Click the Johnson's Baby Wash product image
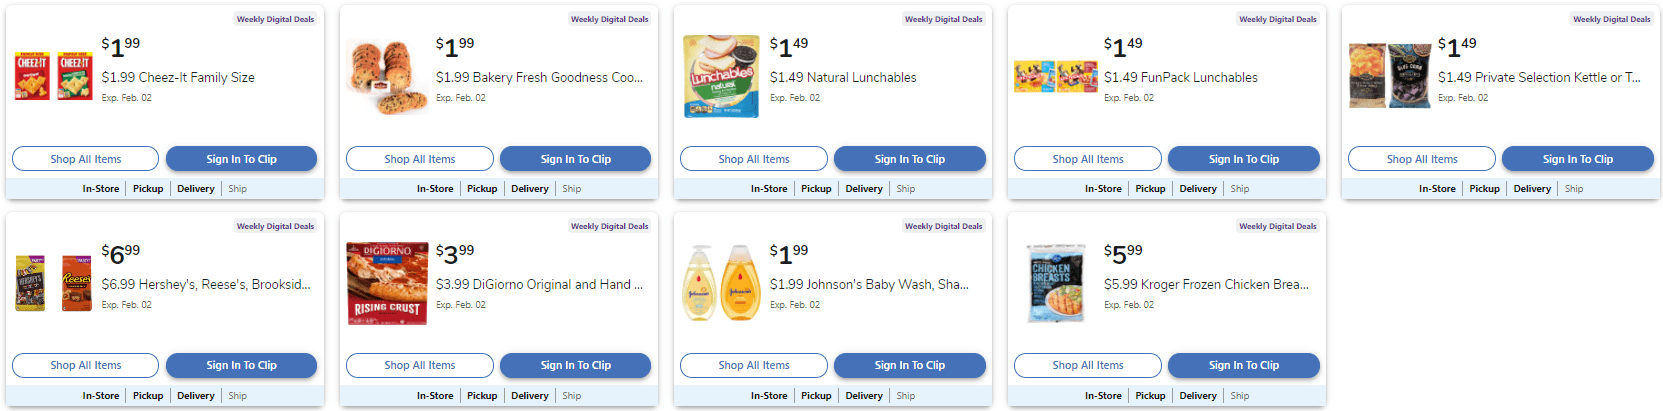Screen dimensions: 1663x411 [721, 283]
